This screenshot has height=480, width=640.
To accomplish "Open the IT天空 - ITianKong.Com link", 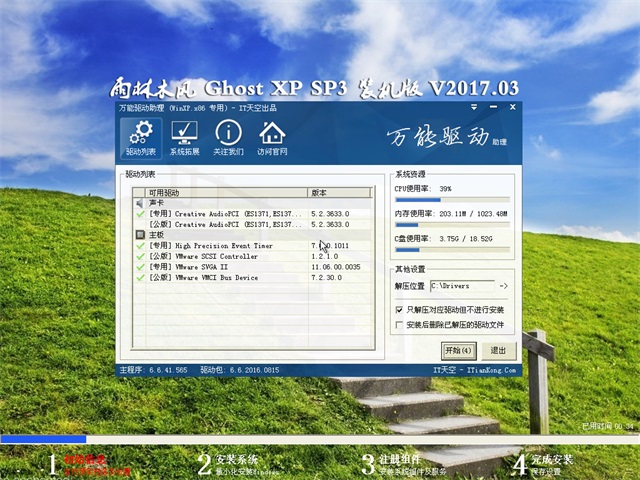I will tap(475, 370).
